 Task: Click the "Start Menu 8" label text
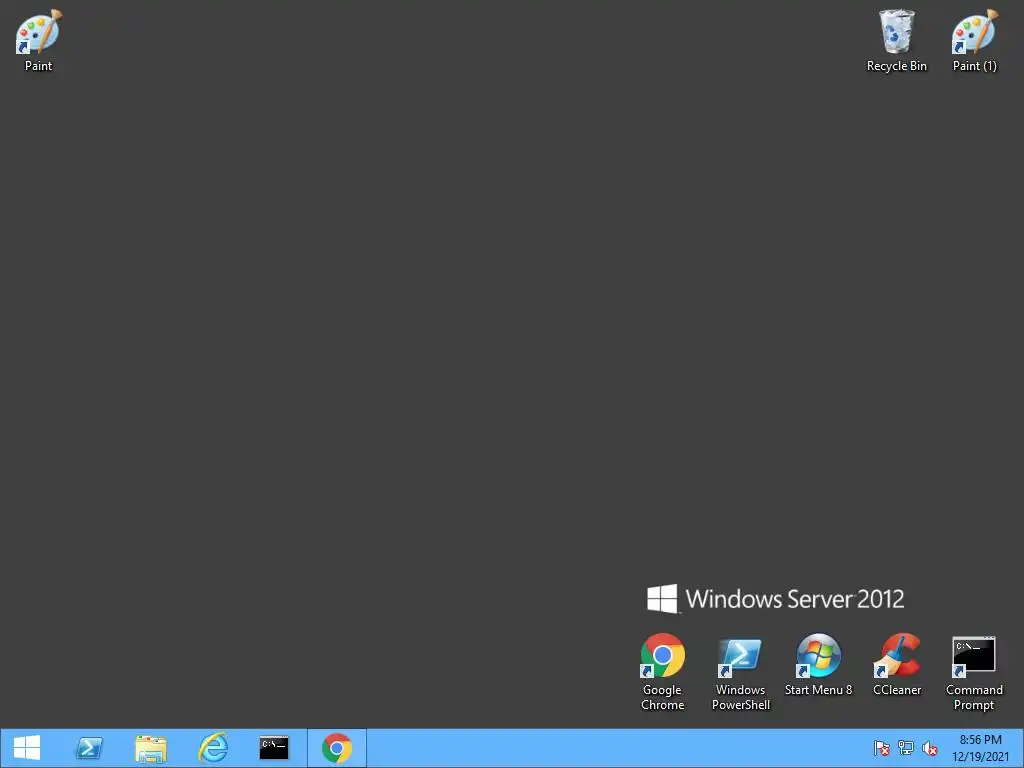coord(818,690)
